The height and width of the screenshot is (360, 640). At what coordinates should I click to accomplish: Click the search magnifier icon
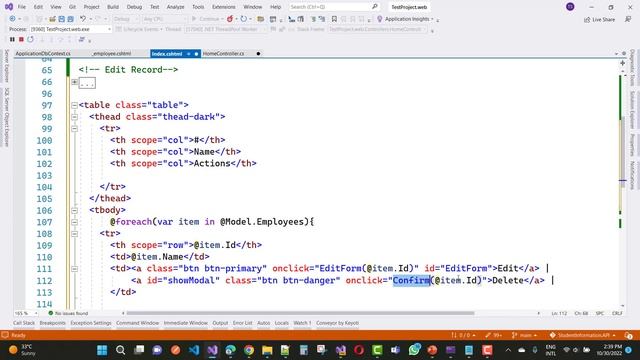[x=375, y=7]
